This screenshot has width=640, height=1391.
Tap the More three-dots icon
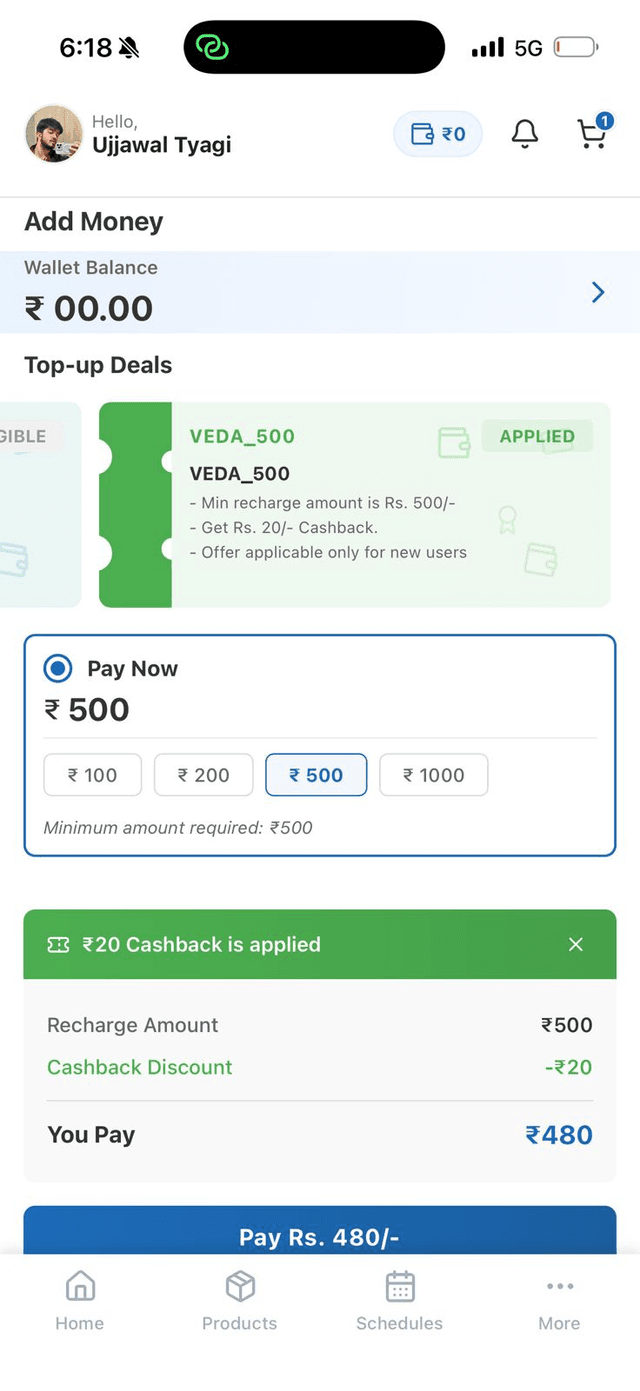[x=559, y=1287]
